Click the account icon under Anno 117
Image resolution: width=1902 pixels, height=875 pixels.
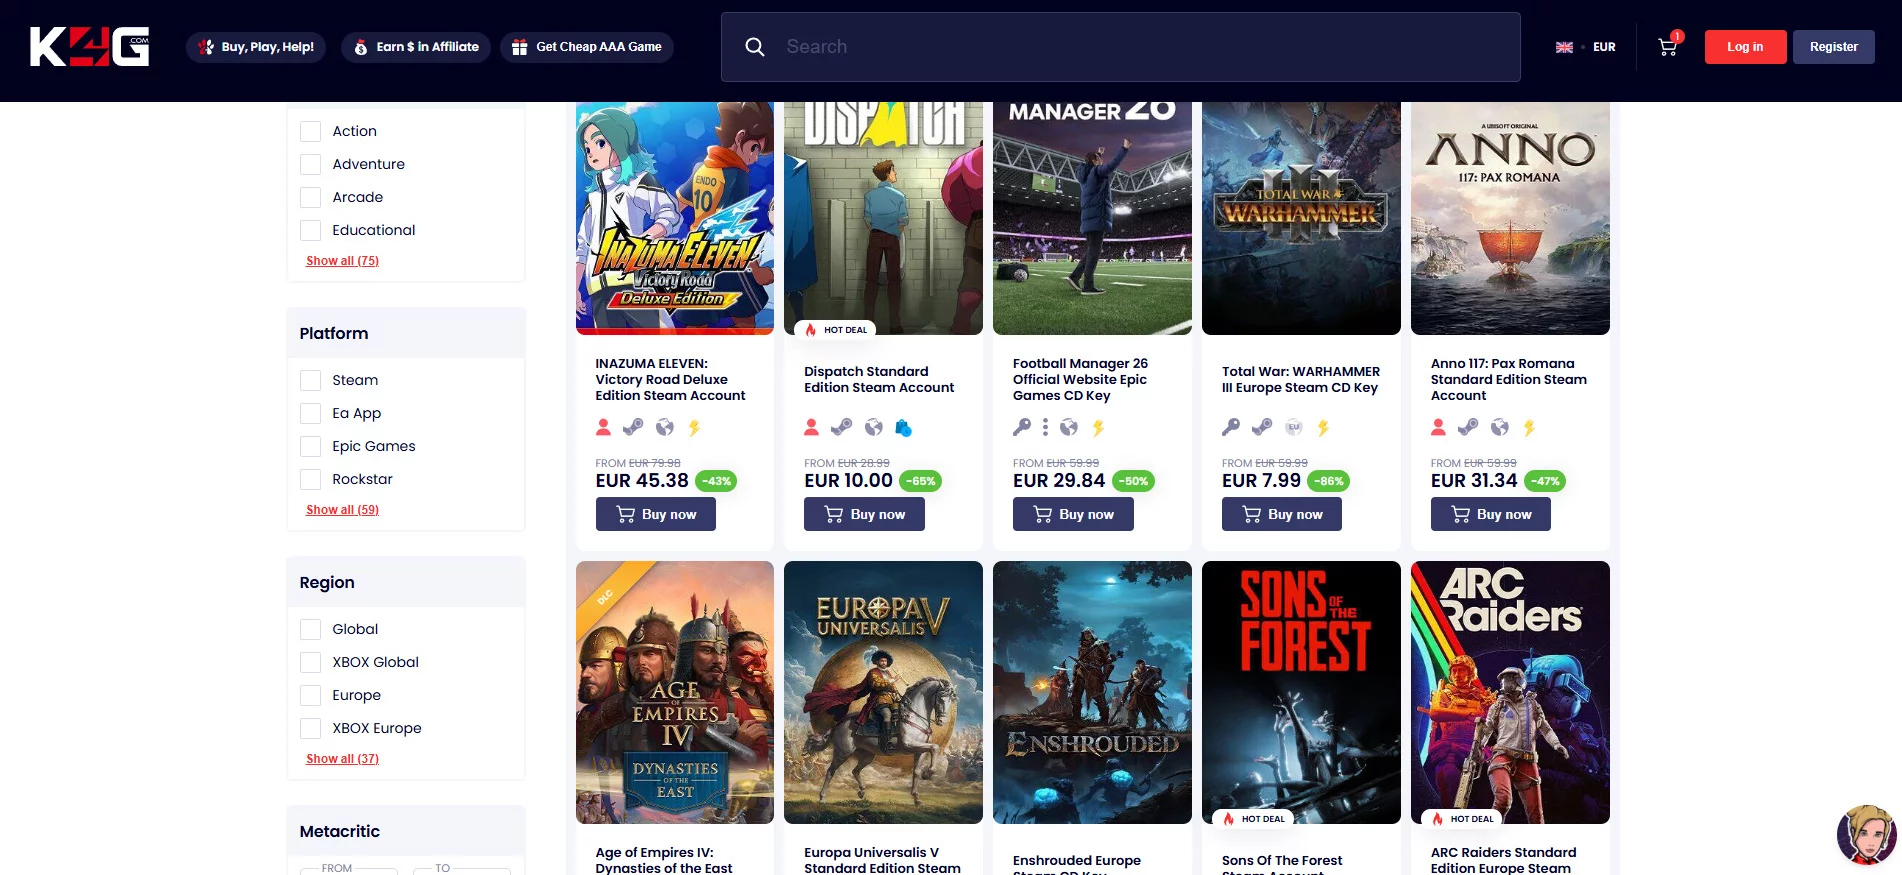pos(1439,428)
